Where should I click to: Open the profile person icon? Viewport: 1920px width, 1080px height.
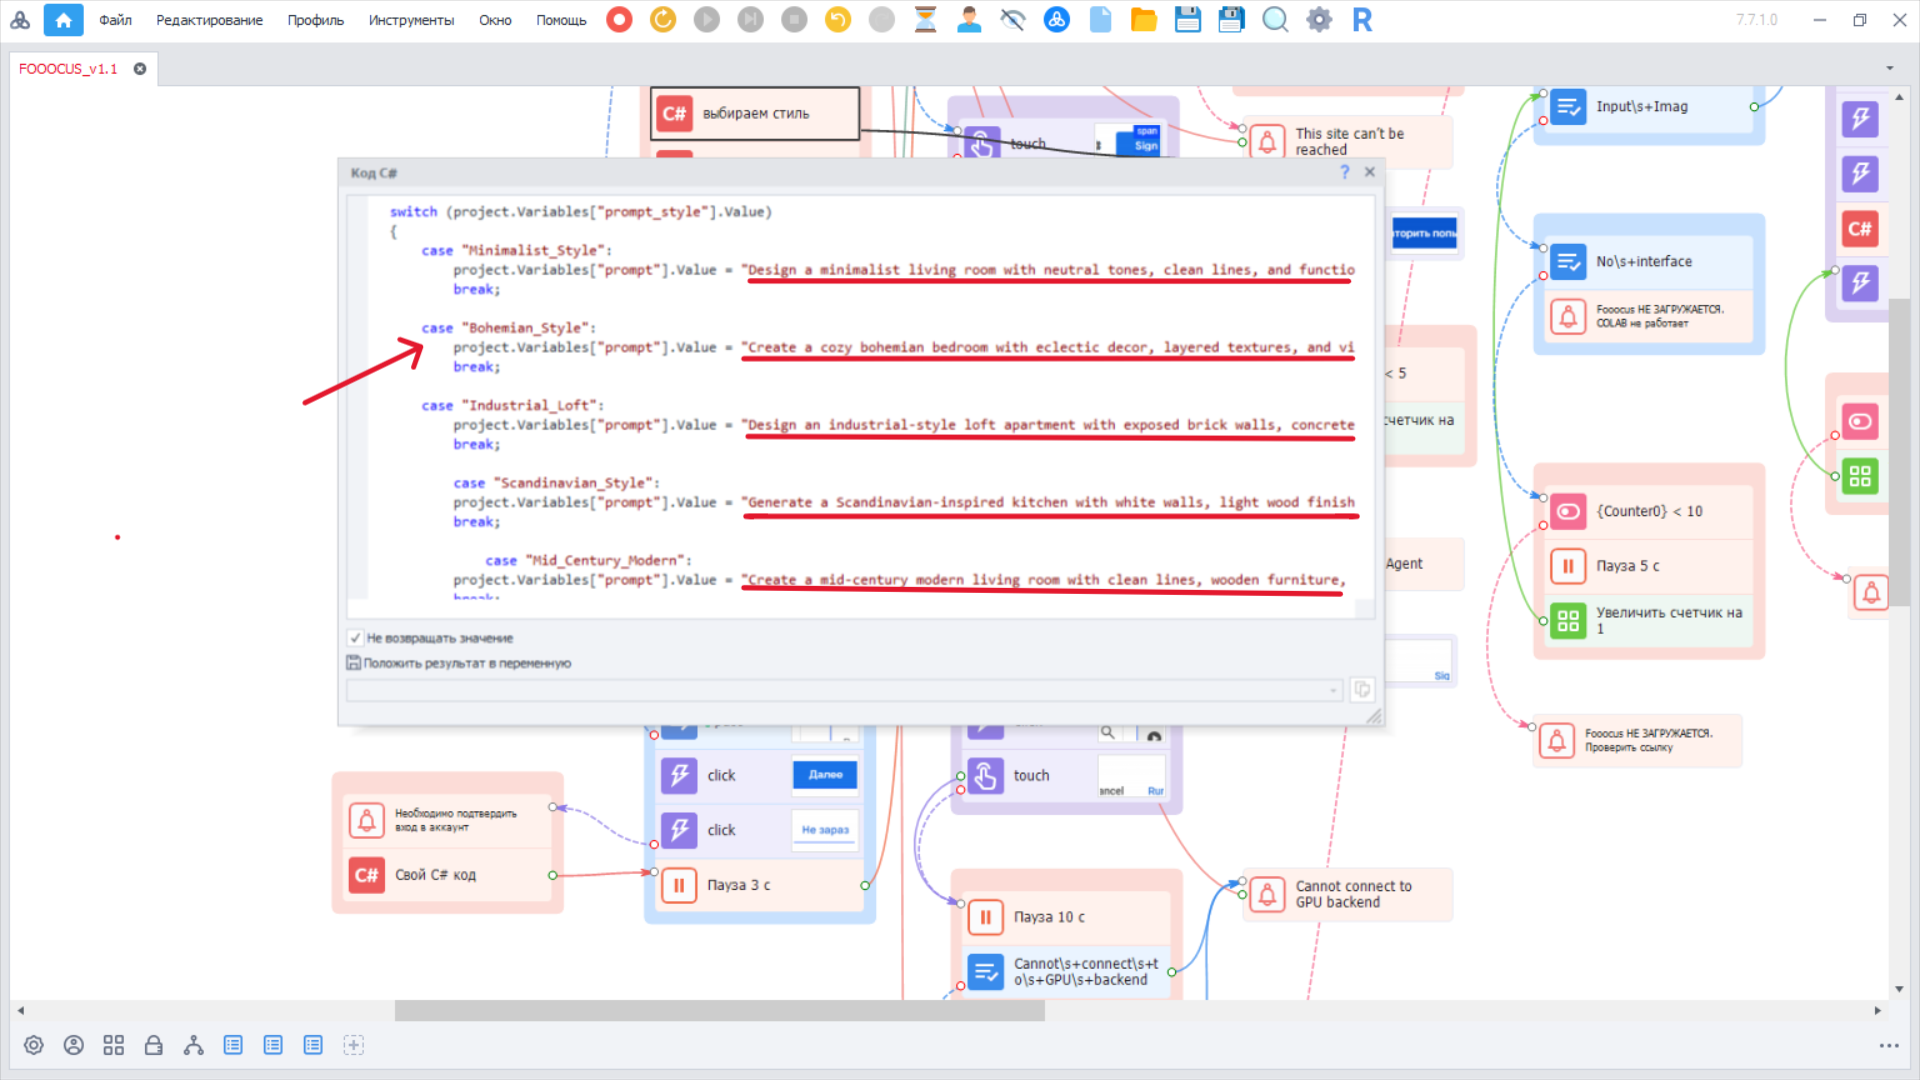click(968, 20)
